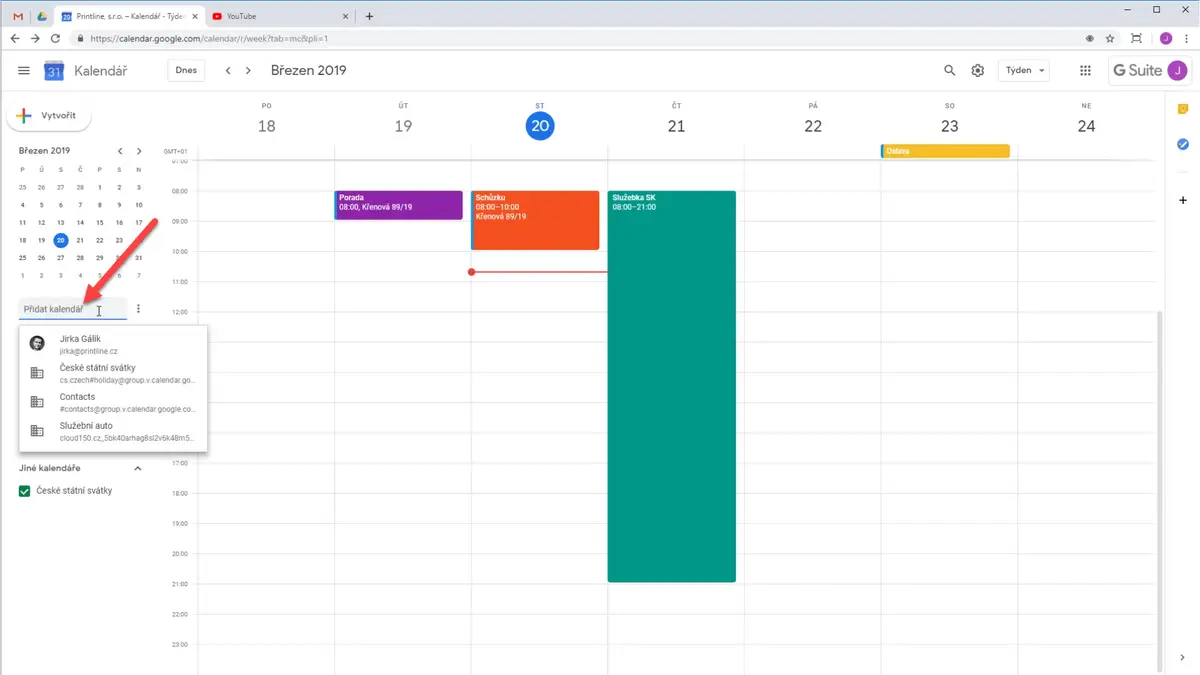Open the orange Schůzku event
The height and width of the screenshot is (675, 1200).
pos(535,220)
